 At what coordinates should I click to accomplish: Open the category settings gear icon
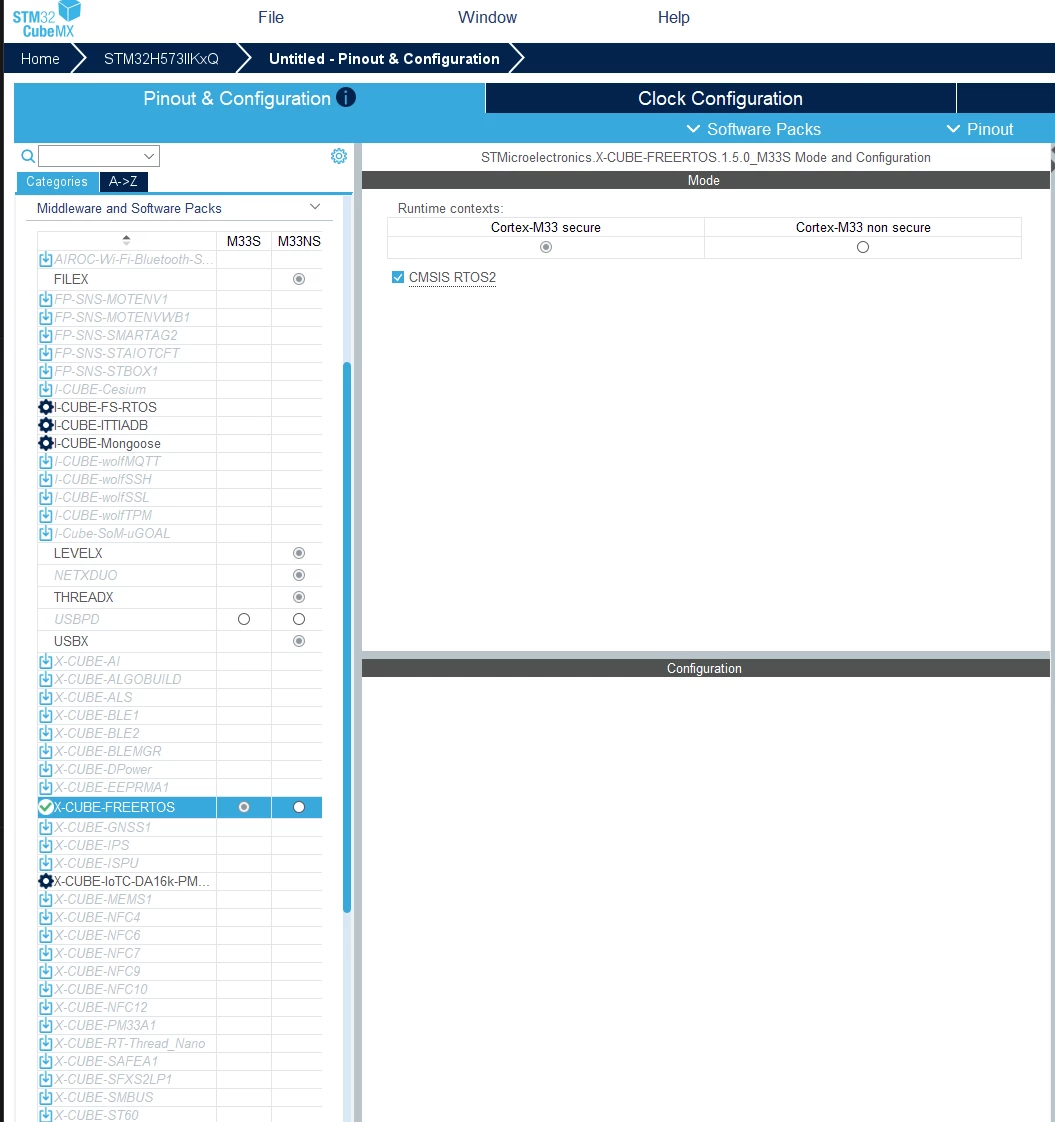[x=339, y=156]
